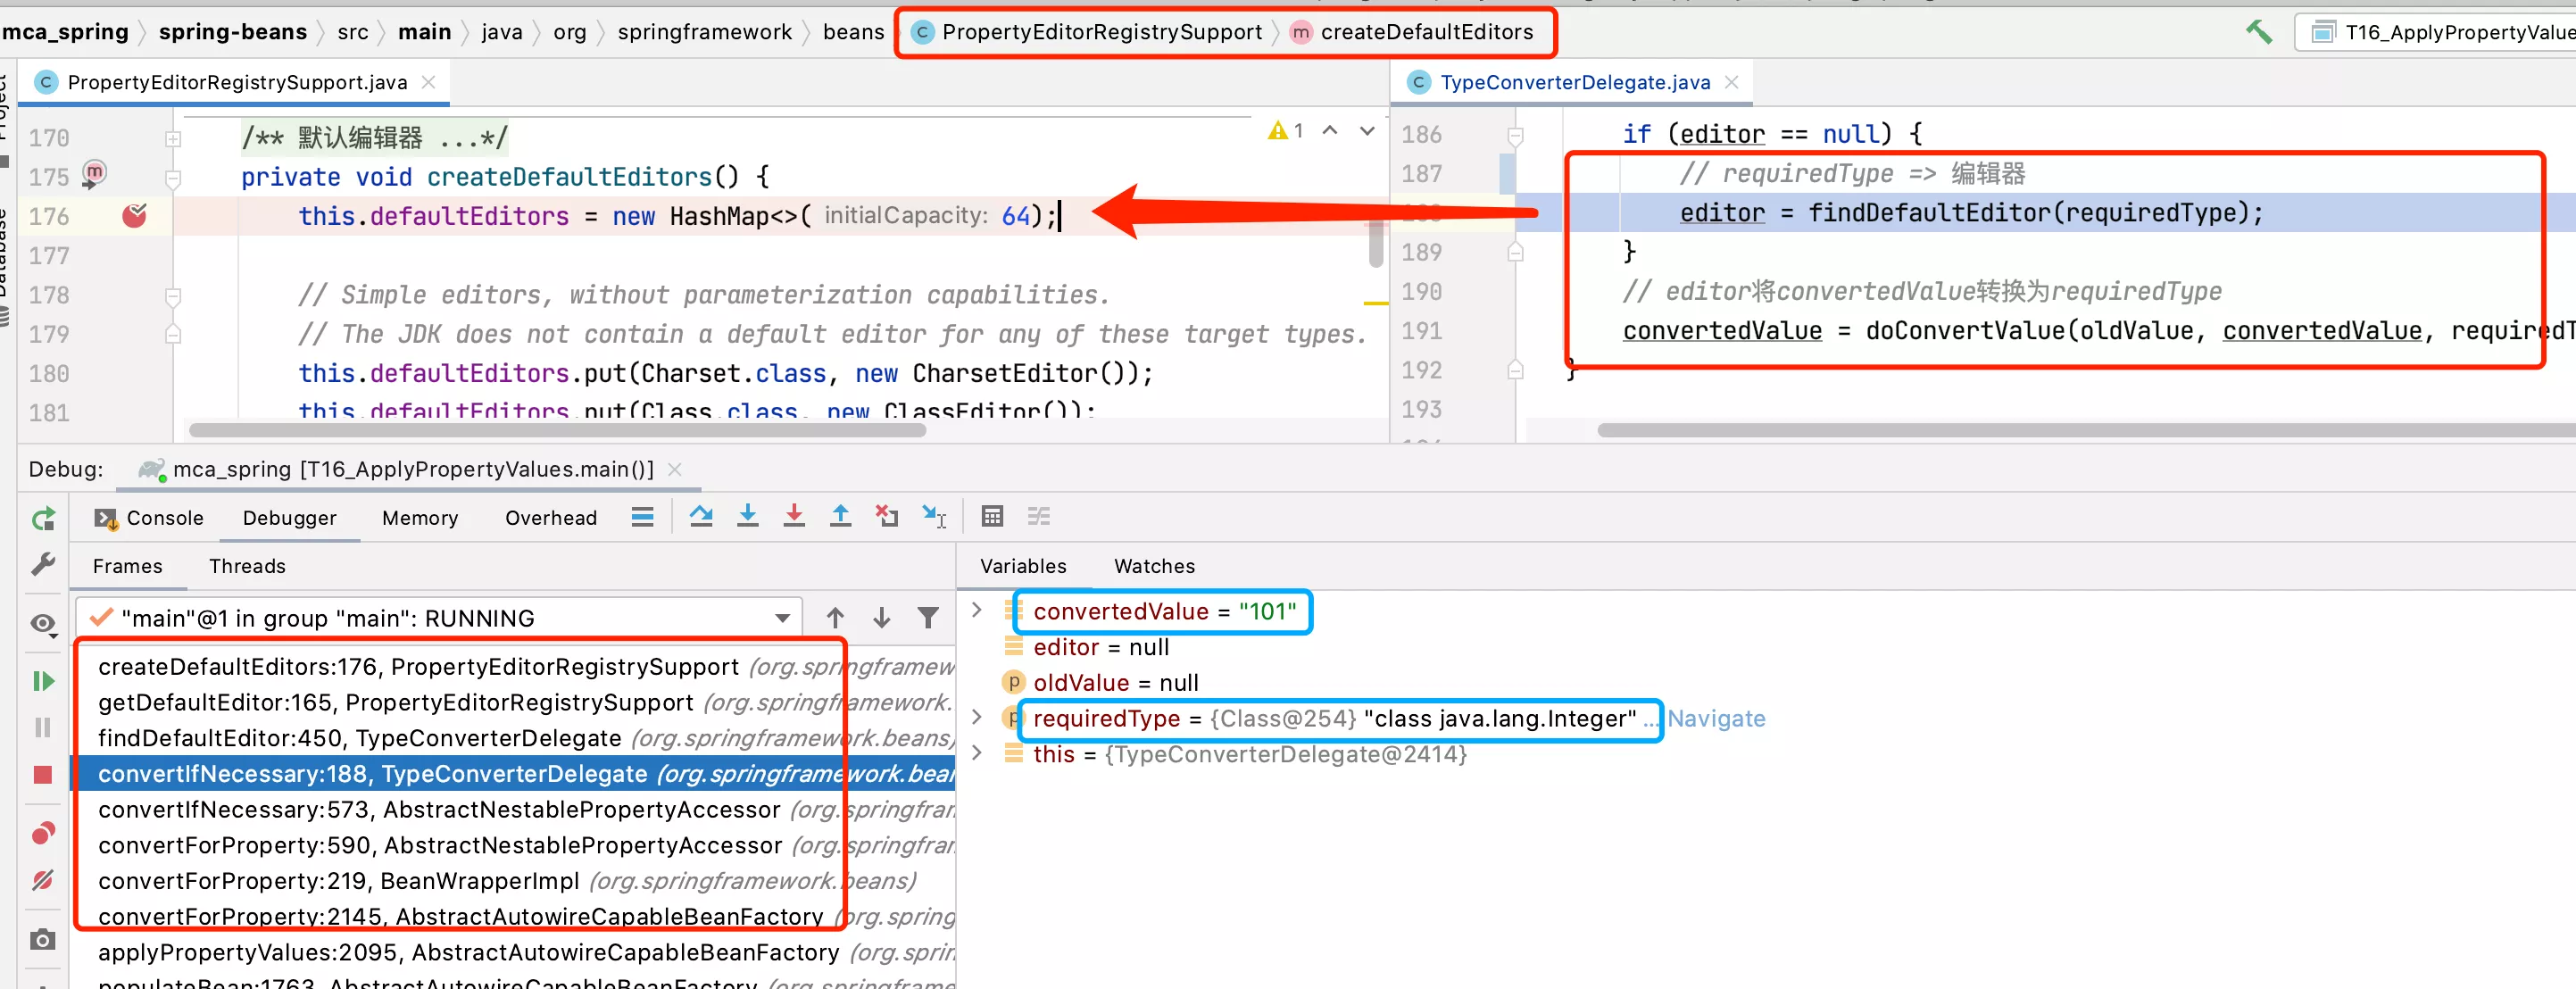
Task: Click the Resume Program icon
Action: tap(43, 682)
